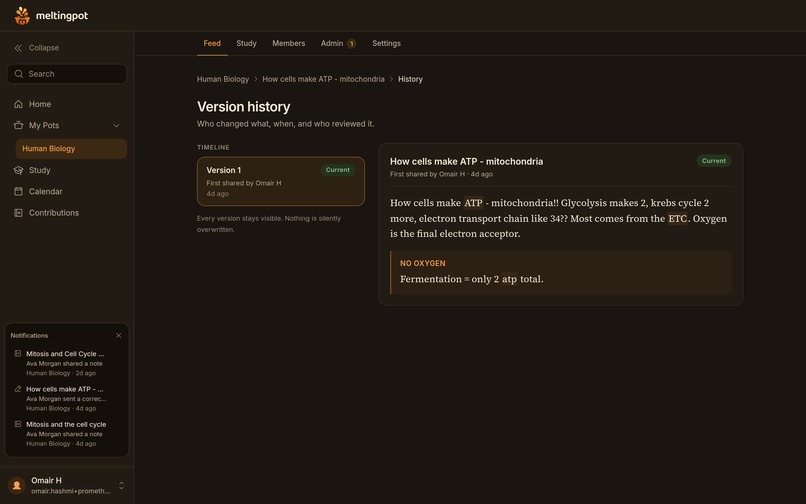Click the Contributions icon in sidebar

19,212
